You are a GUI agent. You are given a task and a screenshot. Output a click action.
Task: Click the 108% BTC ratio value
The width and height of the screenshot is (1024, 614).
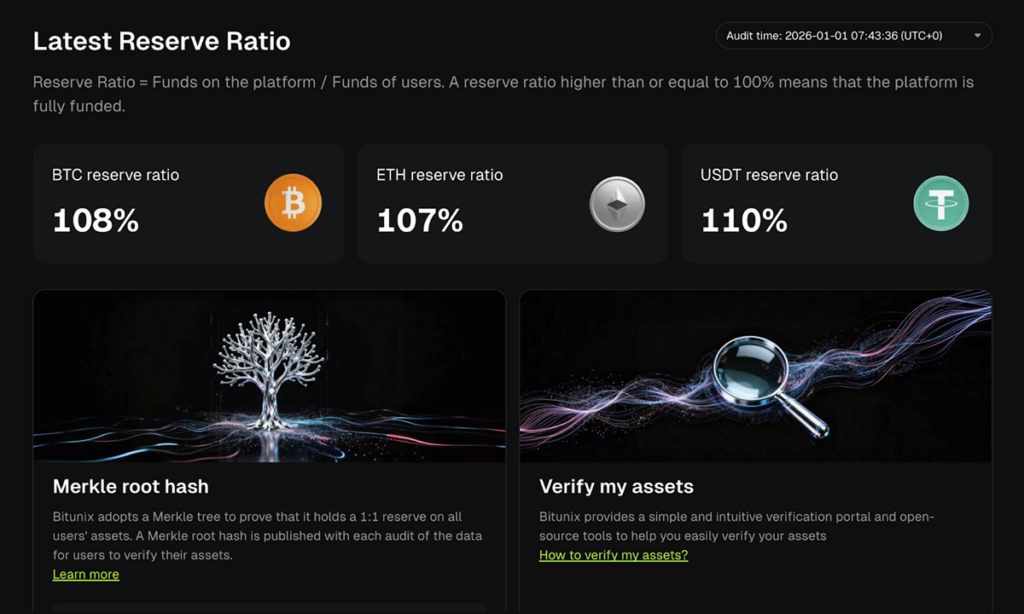click(x=95, y=220)
